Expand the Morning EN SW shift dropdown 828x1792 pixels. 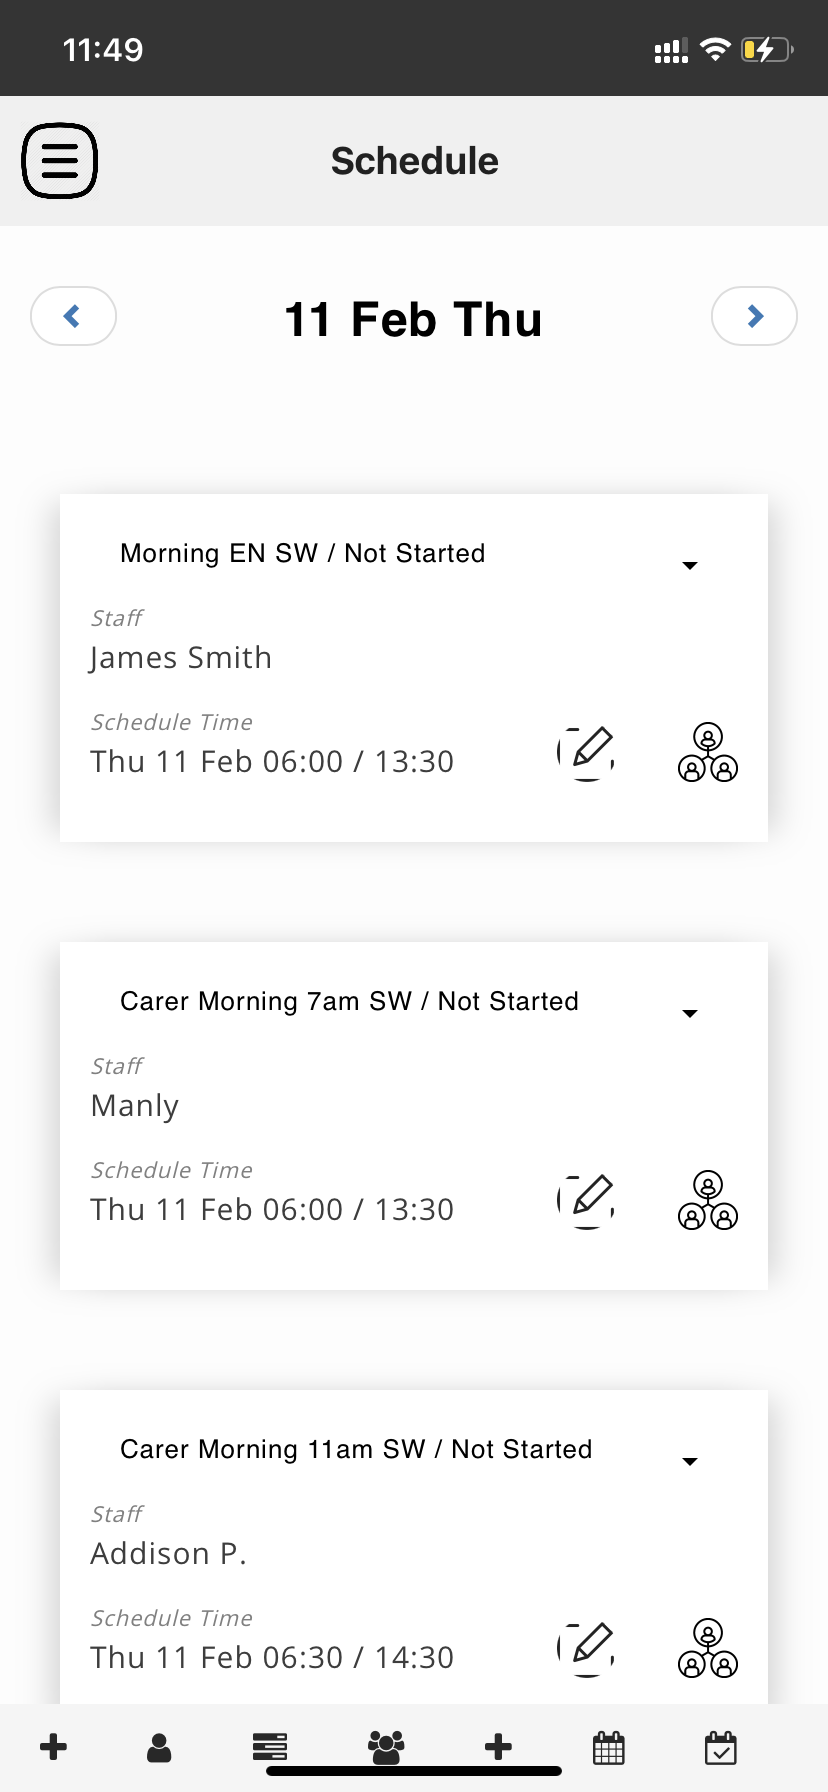689,565
